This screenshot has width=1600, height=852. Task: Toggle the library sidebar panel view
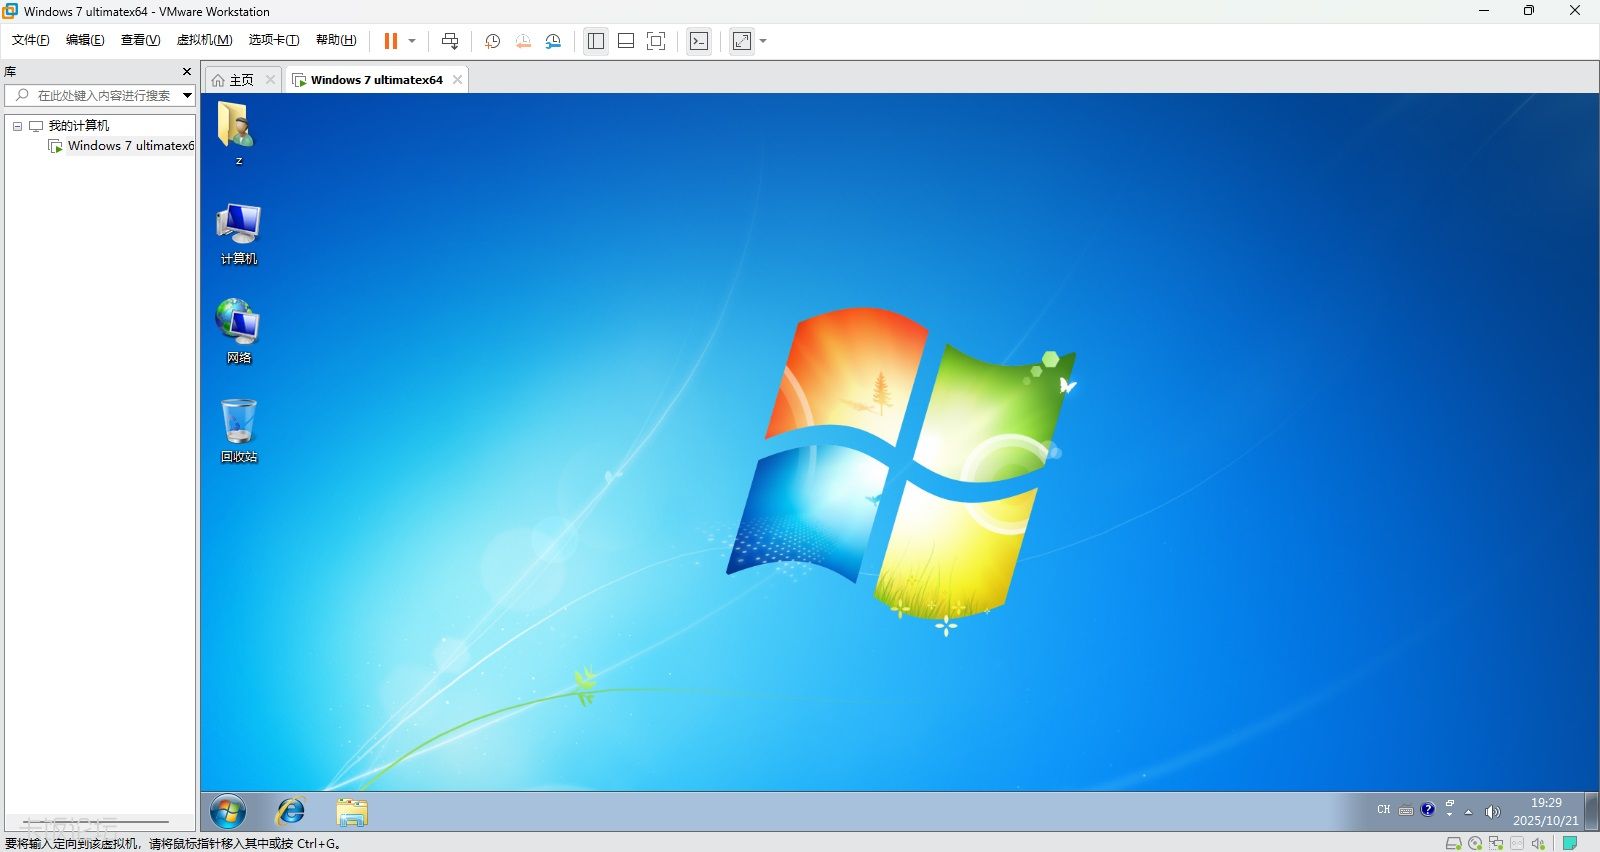click(596, 41)
